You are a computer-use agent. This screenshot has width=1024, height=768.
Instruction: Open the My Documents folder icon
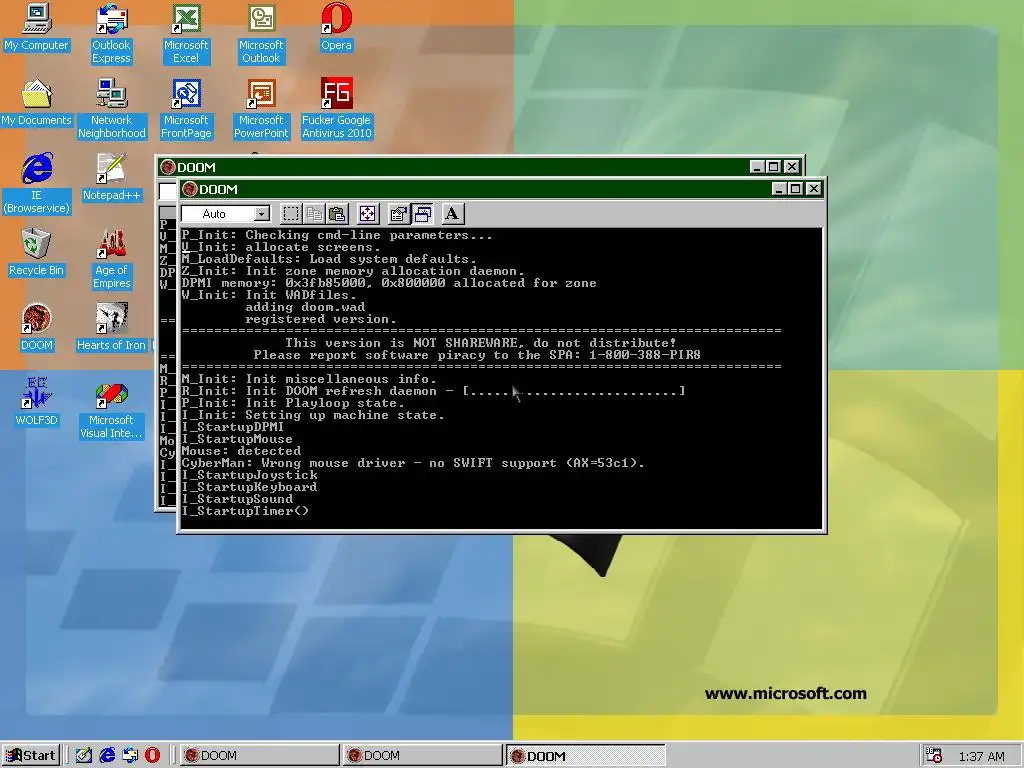tap(37, 103)
